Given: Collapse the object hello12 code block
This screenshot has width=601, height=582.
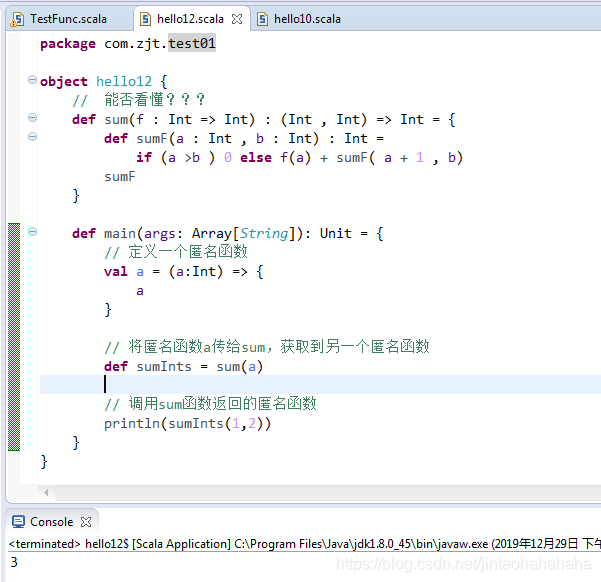Looking at the screenshot, I should coord(33,80).
